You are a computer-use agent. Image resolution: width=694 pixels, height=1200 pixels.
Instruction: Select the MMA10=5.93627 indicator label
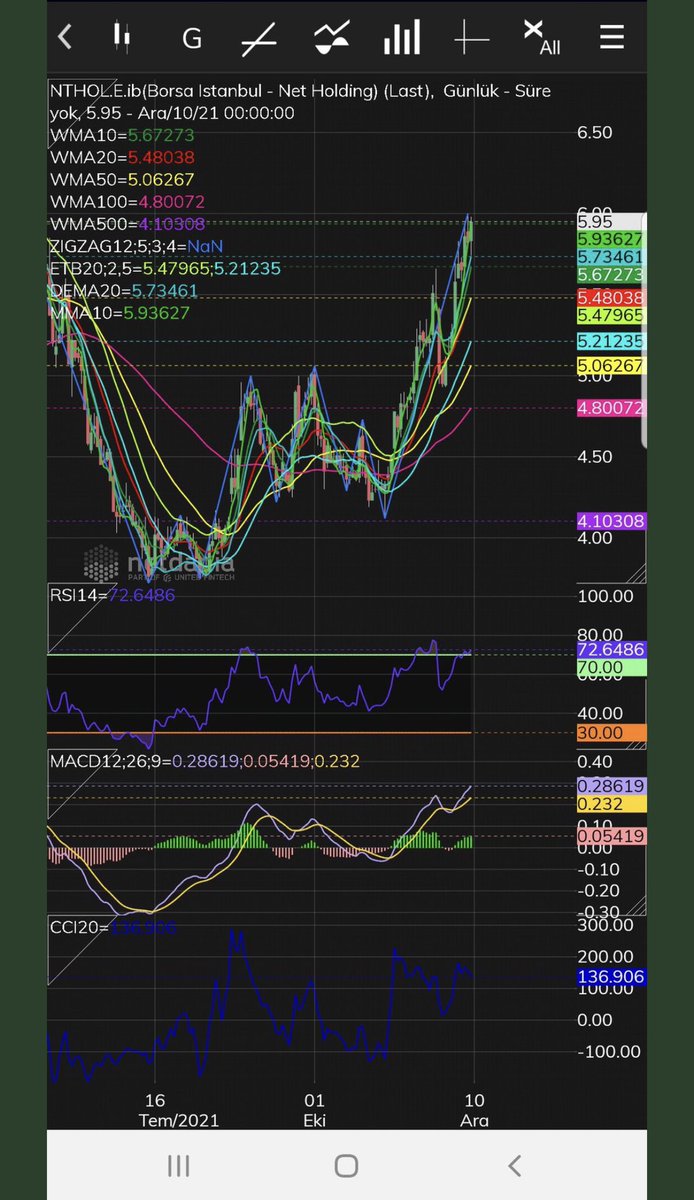click(119, 313)
